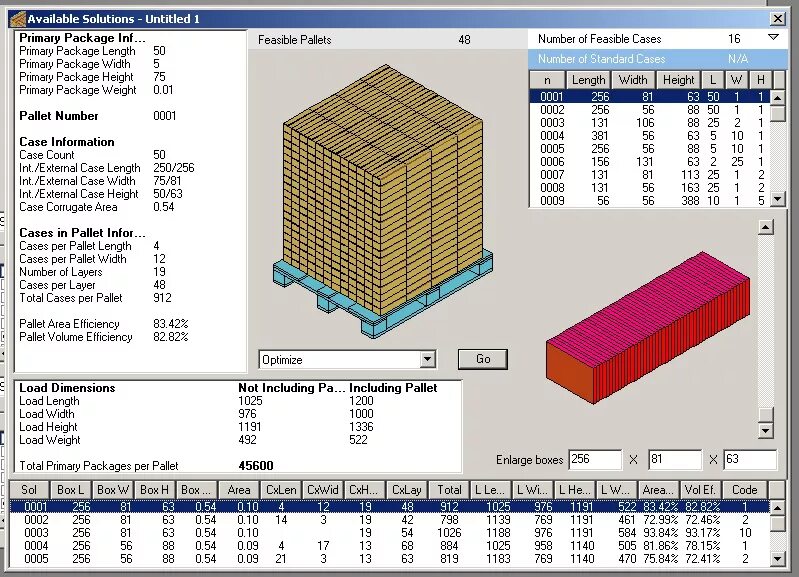Click the case preview scroll-down arrow
The image size is (799, 577).
[765, 431]
